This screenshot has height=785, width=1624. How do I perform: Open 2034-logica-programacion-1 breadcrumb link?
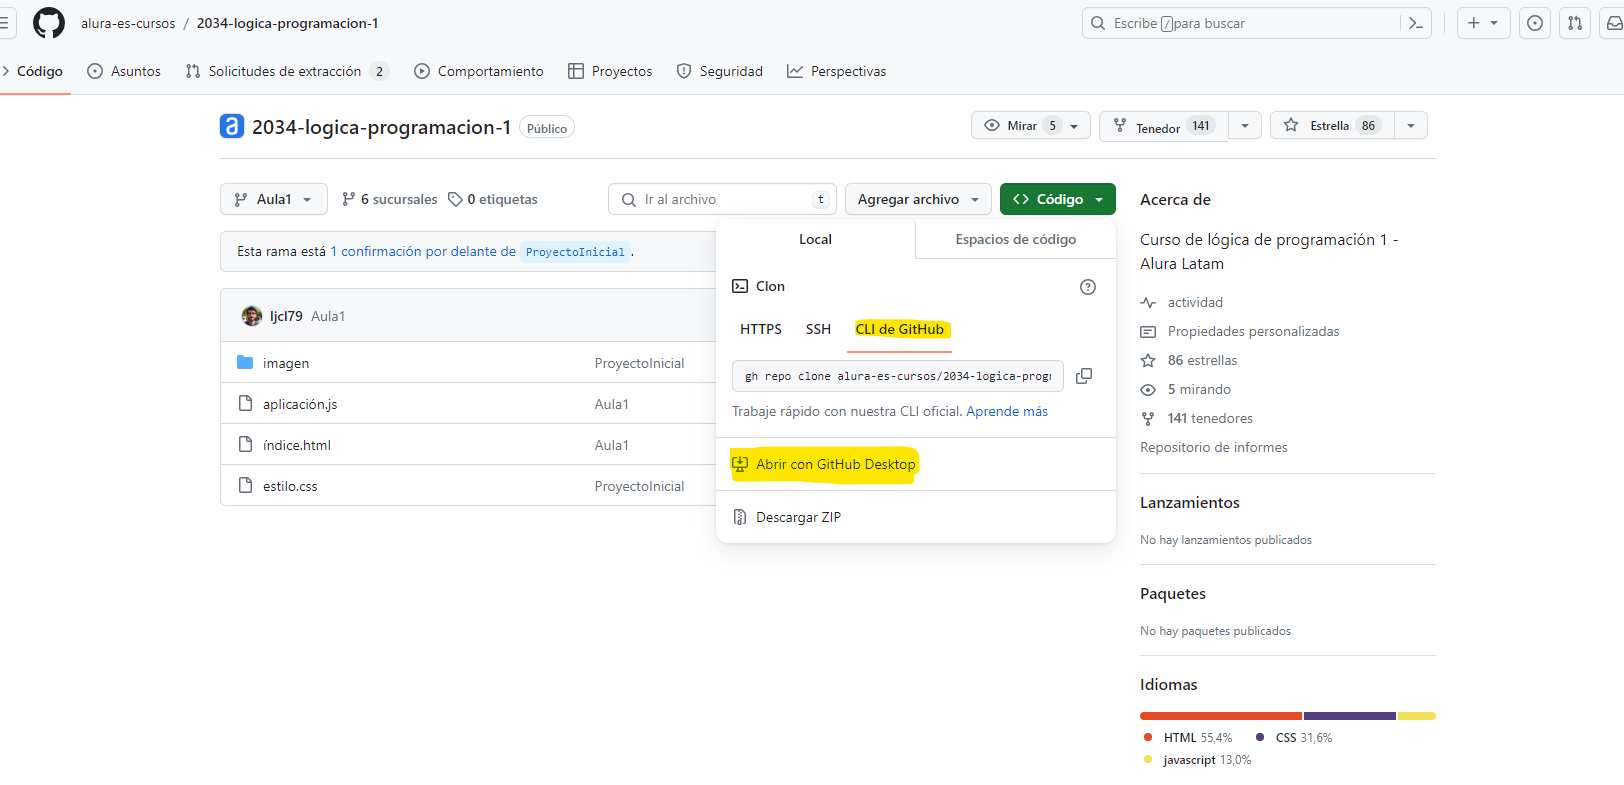click(287, 23)
